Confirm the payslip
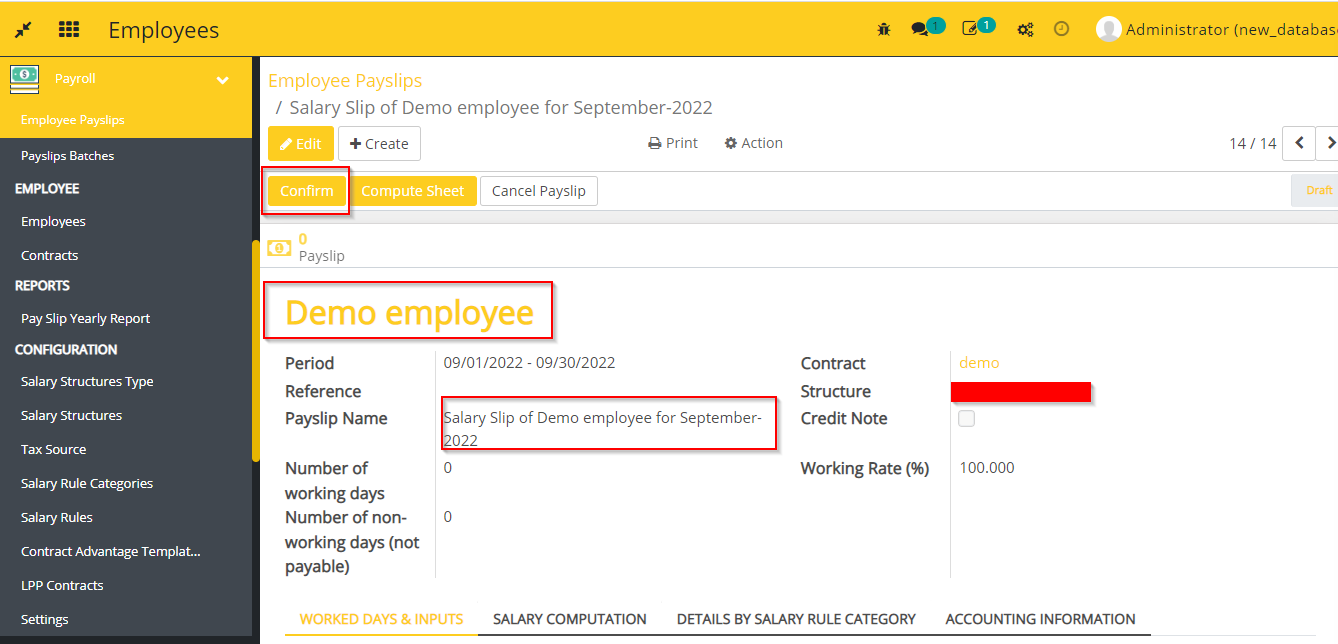 (x=305, y=190)
